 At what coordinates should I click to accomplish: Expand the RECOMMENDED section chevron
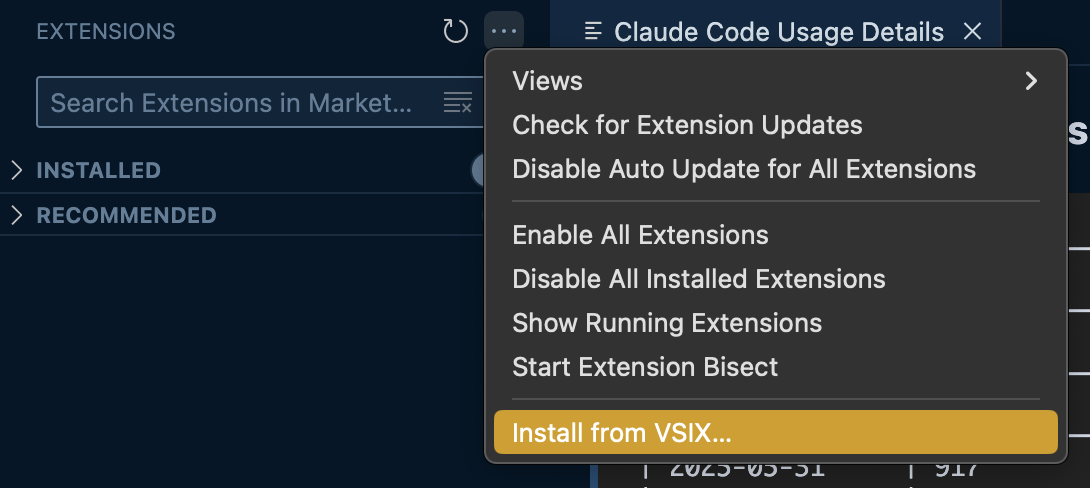16,215
